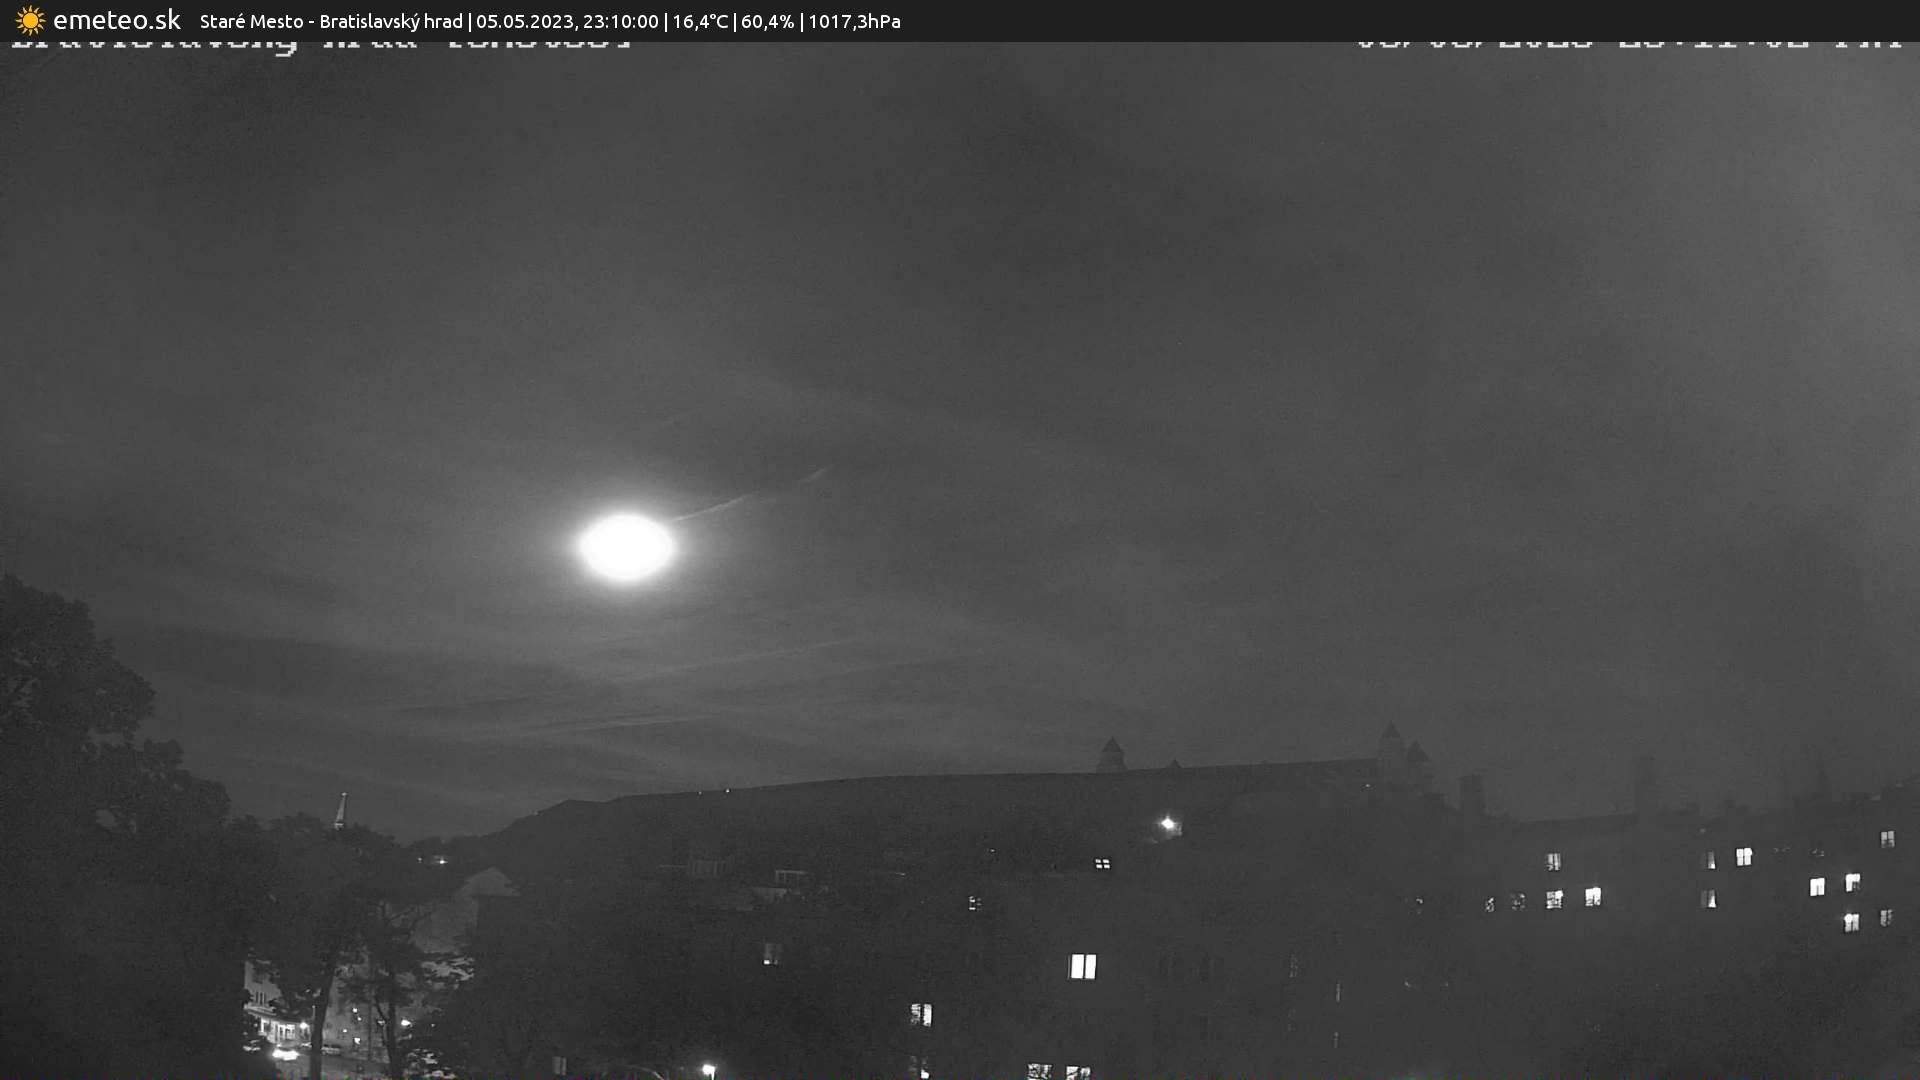
Task: Click the 1017,3hPa pressure reading
Action: (854, 21)
